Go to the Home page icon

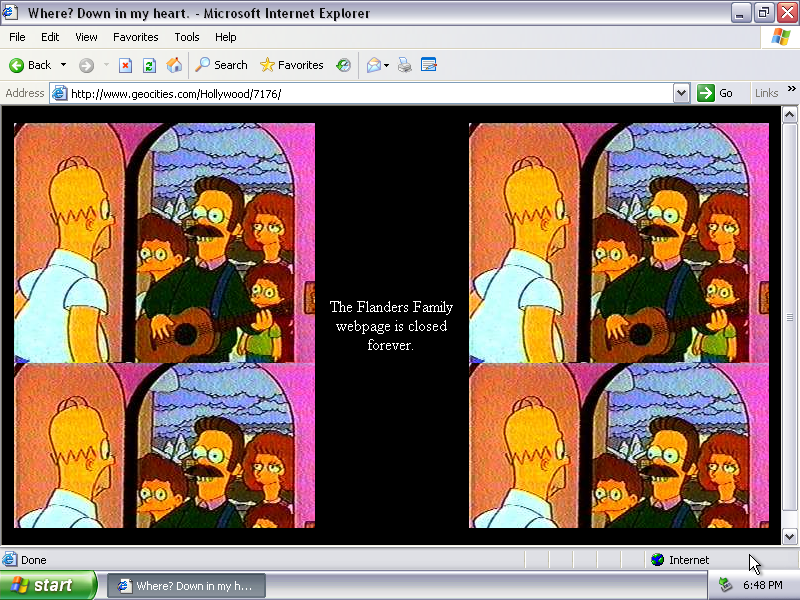[174, 65]
